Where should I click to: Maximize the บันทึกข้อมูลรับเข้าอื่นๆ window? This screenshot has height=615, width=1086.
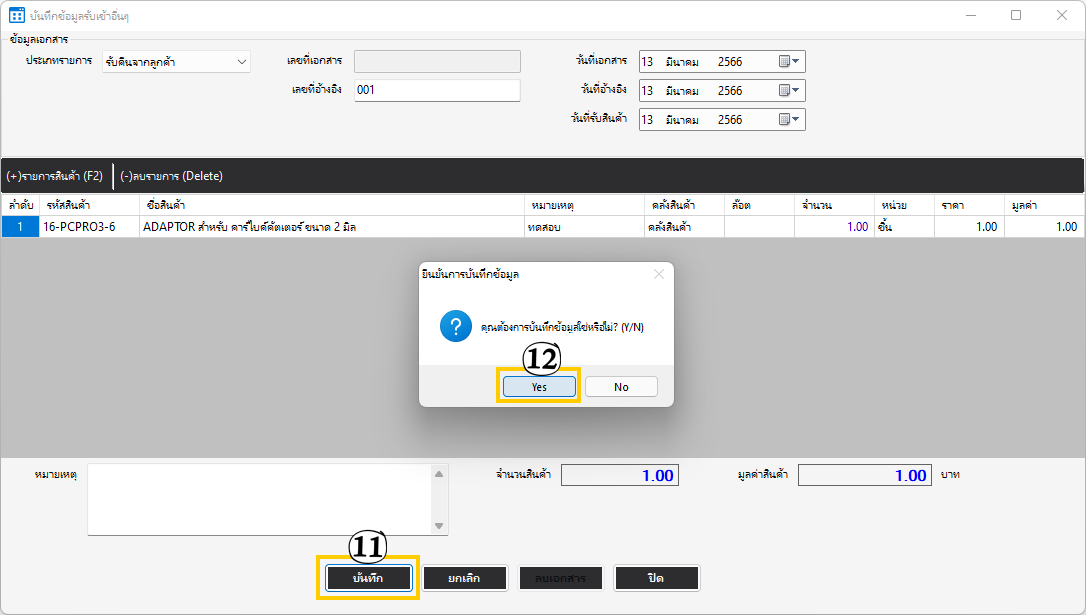pos(1016,15)
